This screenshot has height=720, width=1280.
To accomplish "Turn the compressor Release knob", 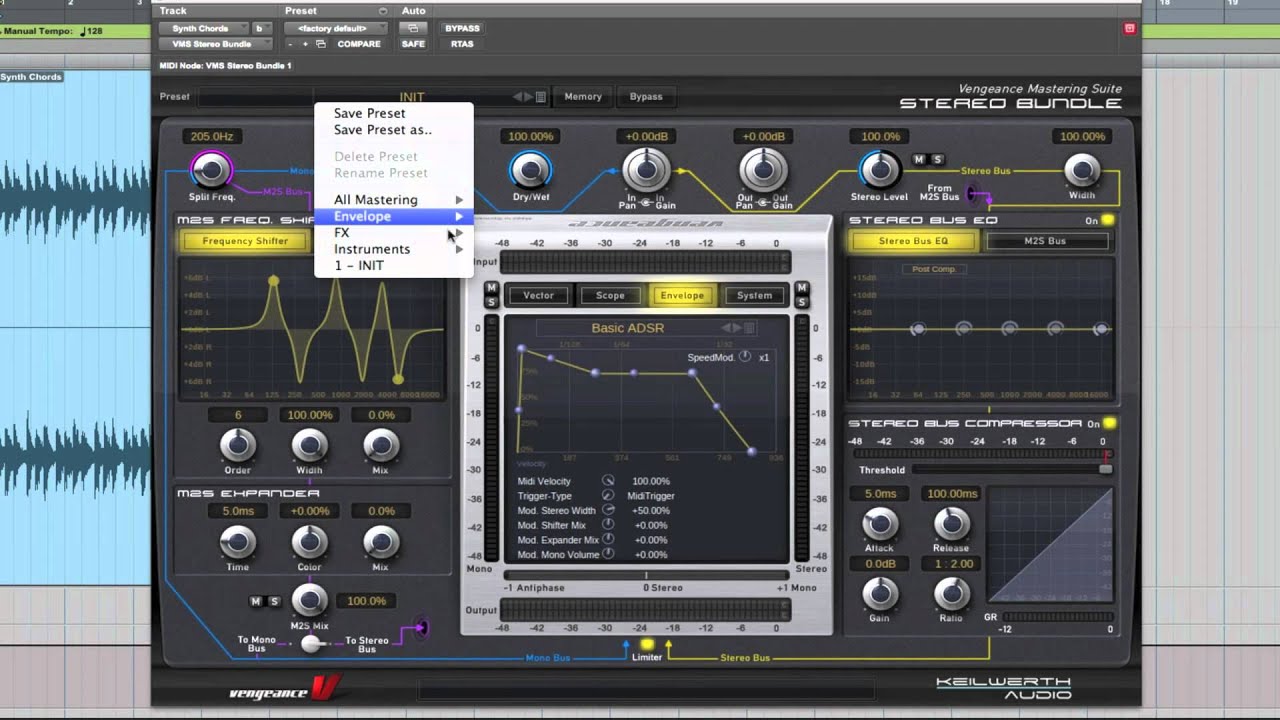I will tap(951, 523).
